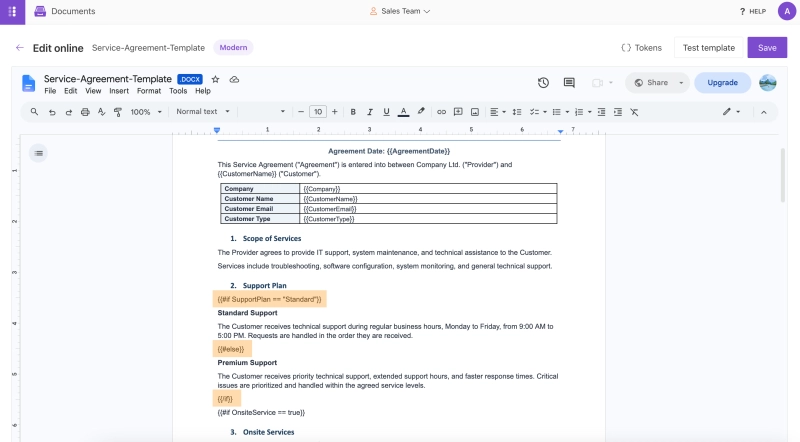Open version history clock icon
The width and height of the screenshot is (800, 442).
click(543, 82)
